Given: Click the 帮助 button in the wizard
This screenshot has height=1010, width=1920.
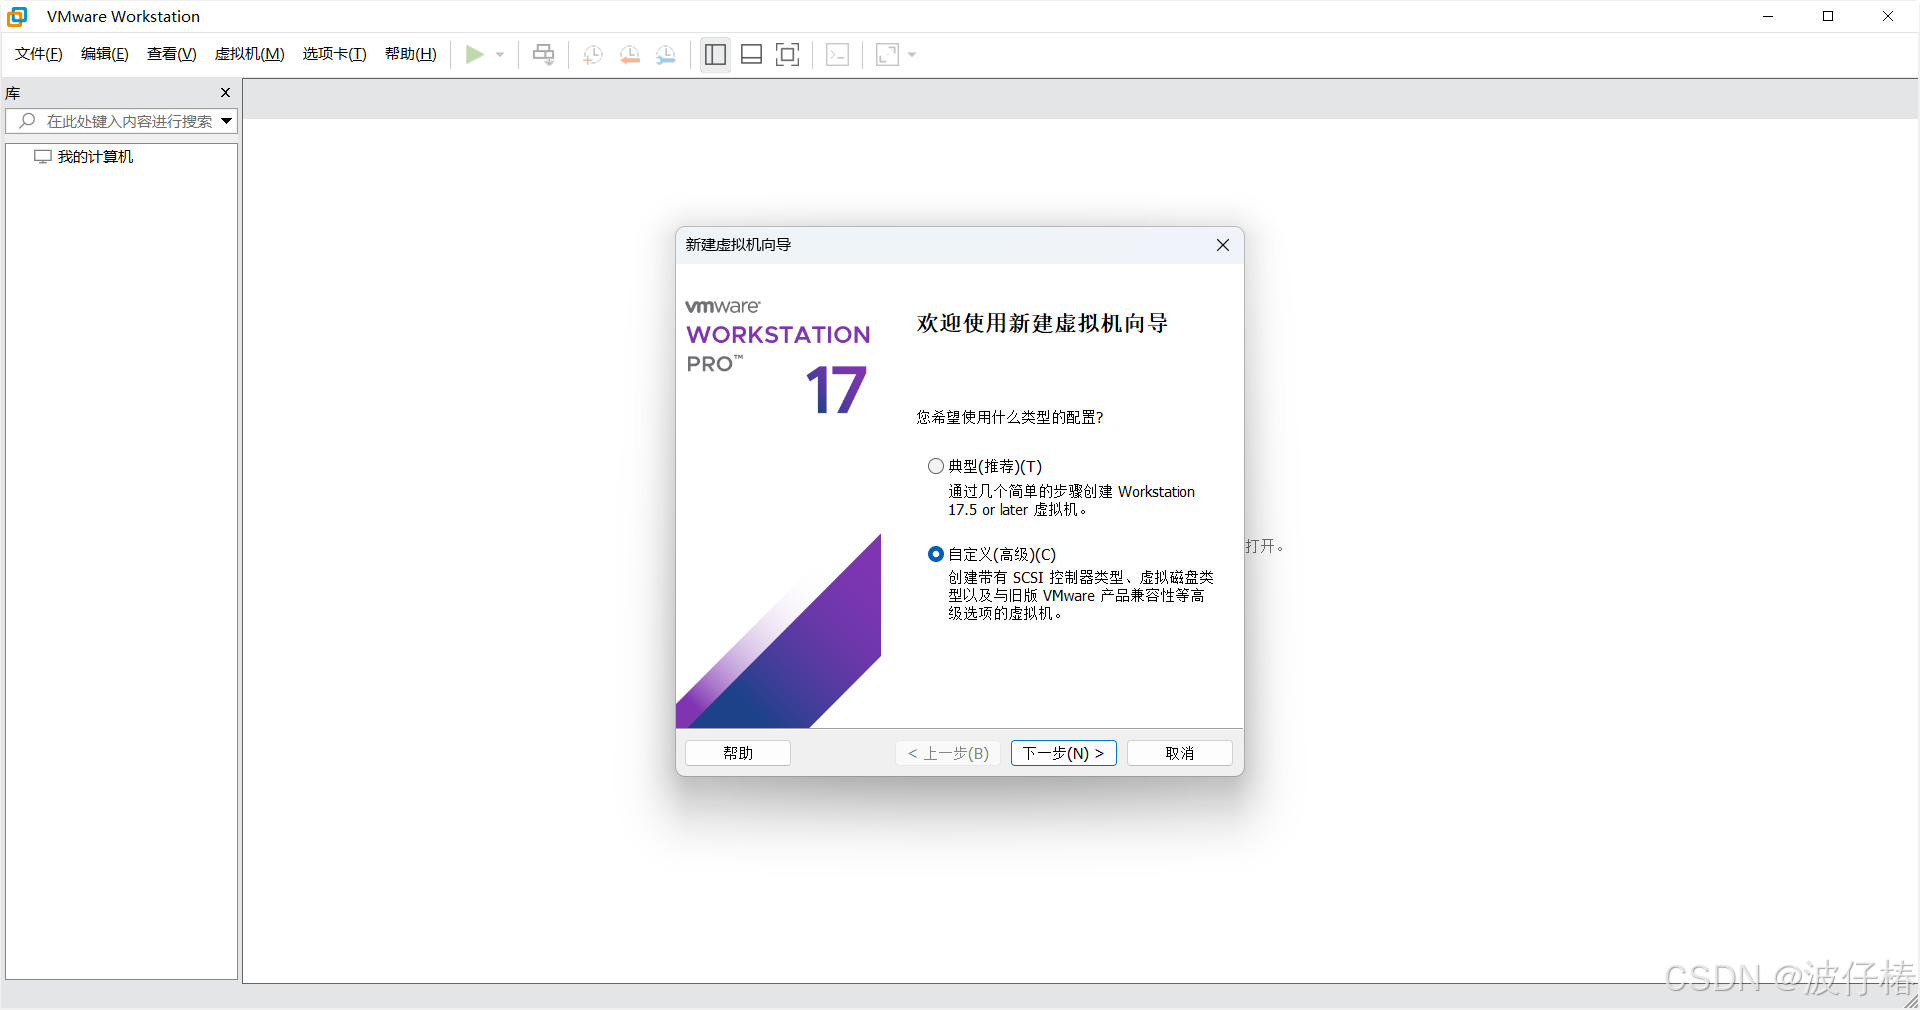Looking at the screenshot, I should [x=737, y=753].
